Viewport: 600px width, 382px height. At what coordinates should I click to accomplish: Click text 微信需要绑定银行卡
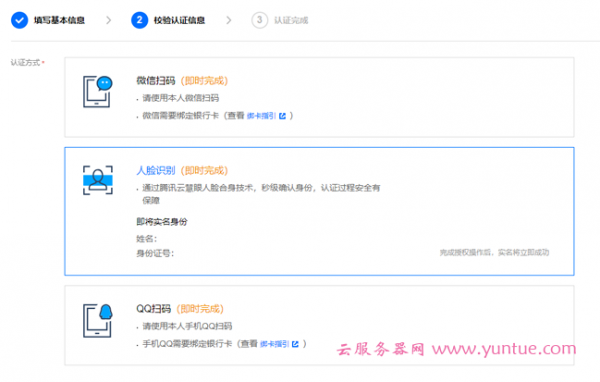coord(181,116)
